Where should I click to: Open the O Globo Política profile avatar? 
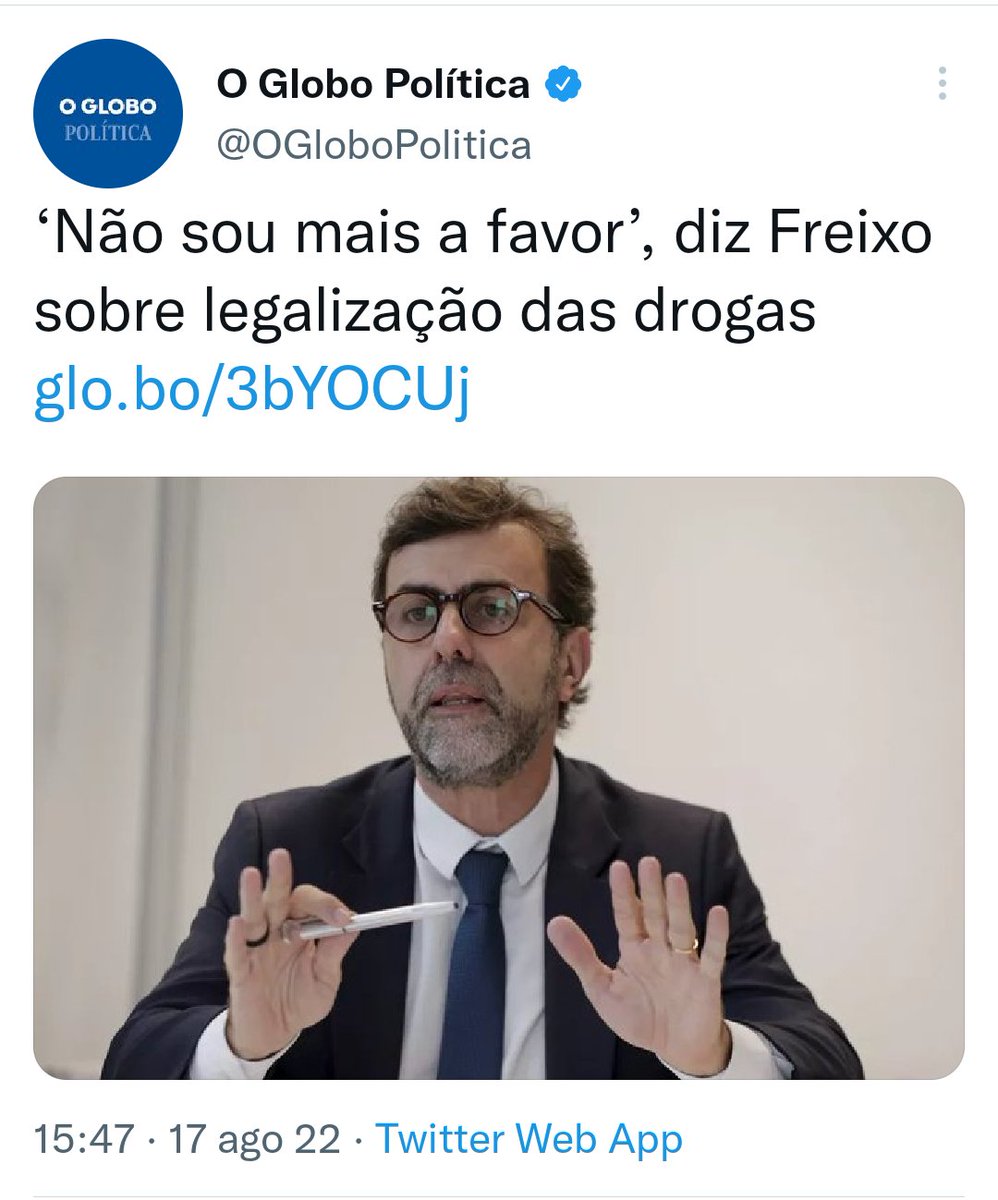(109, 113)
